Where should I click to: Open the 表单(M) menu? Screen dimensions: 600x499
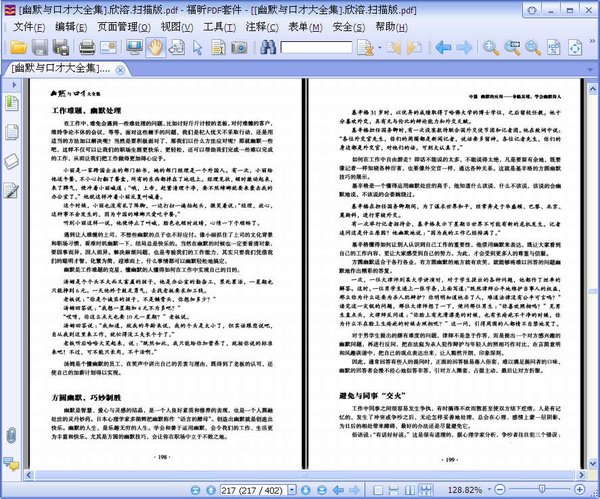pyautogui.click(x=305, y=27)
